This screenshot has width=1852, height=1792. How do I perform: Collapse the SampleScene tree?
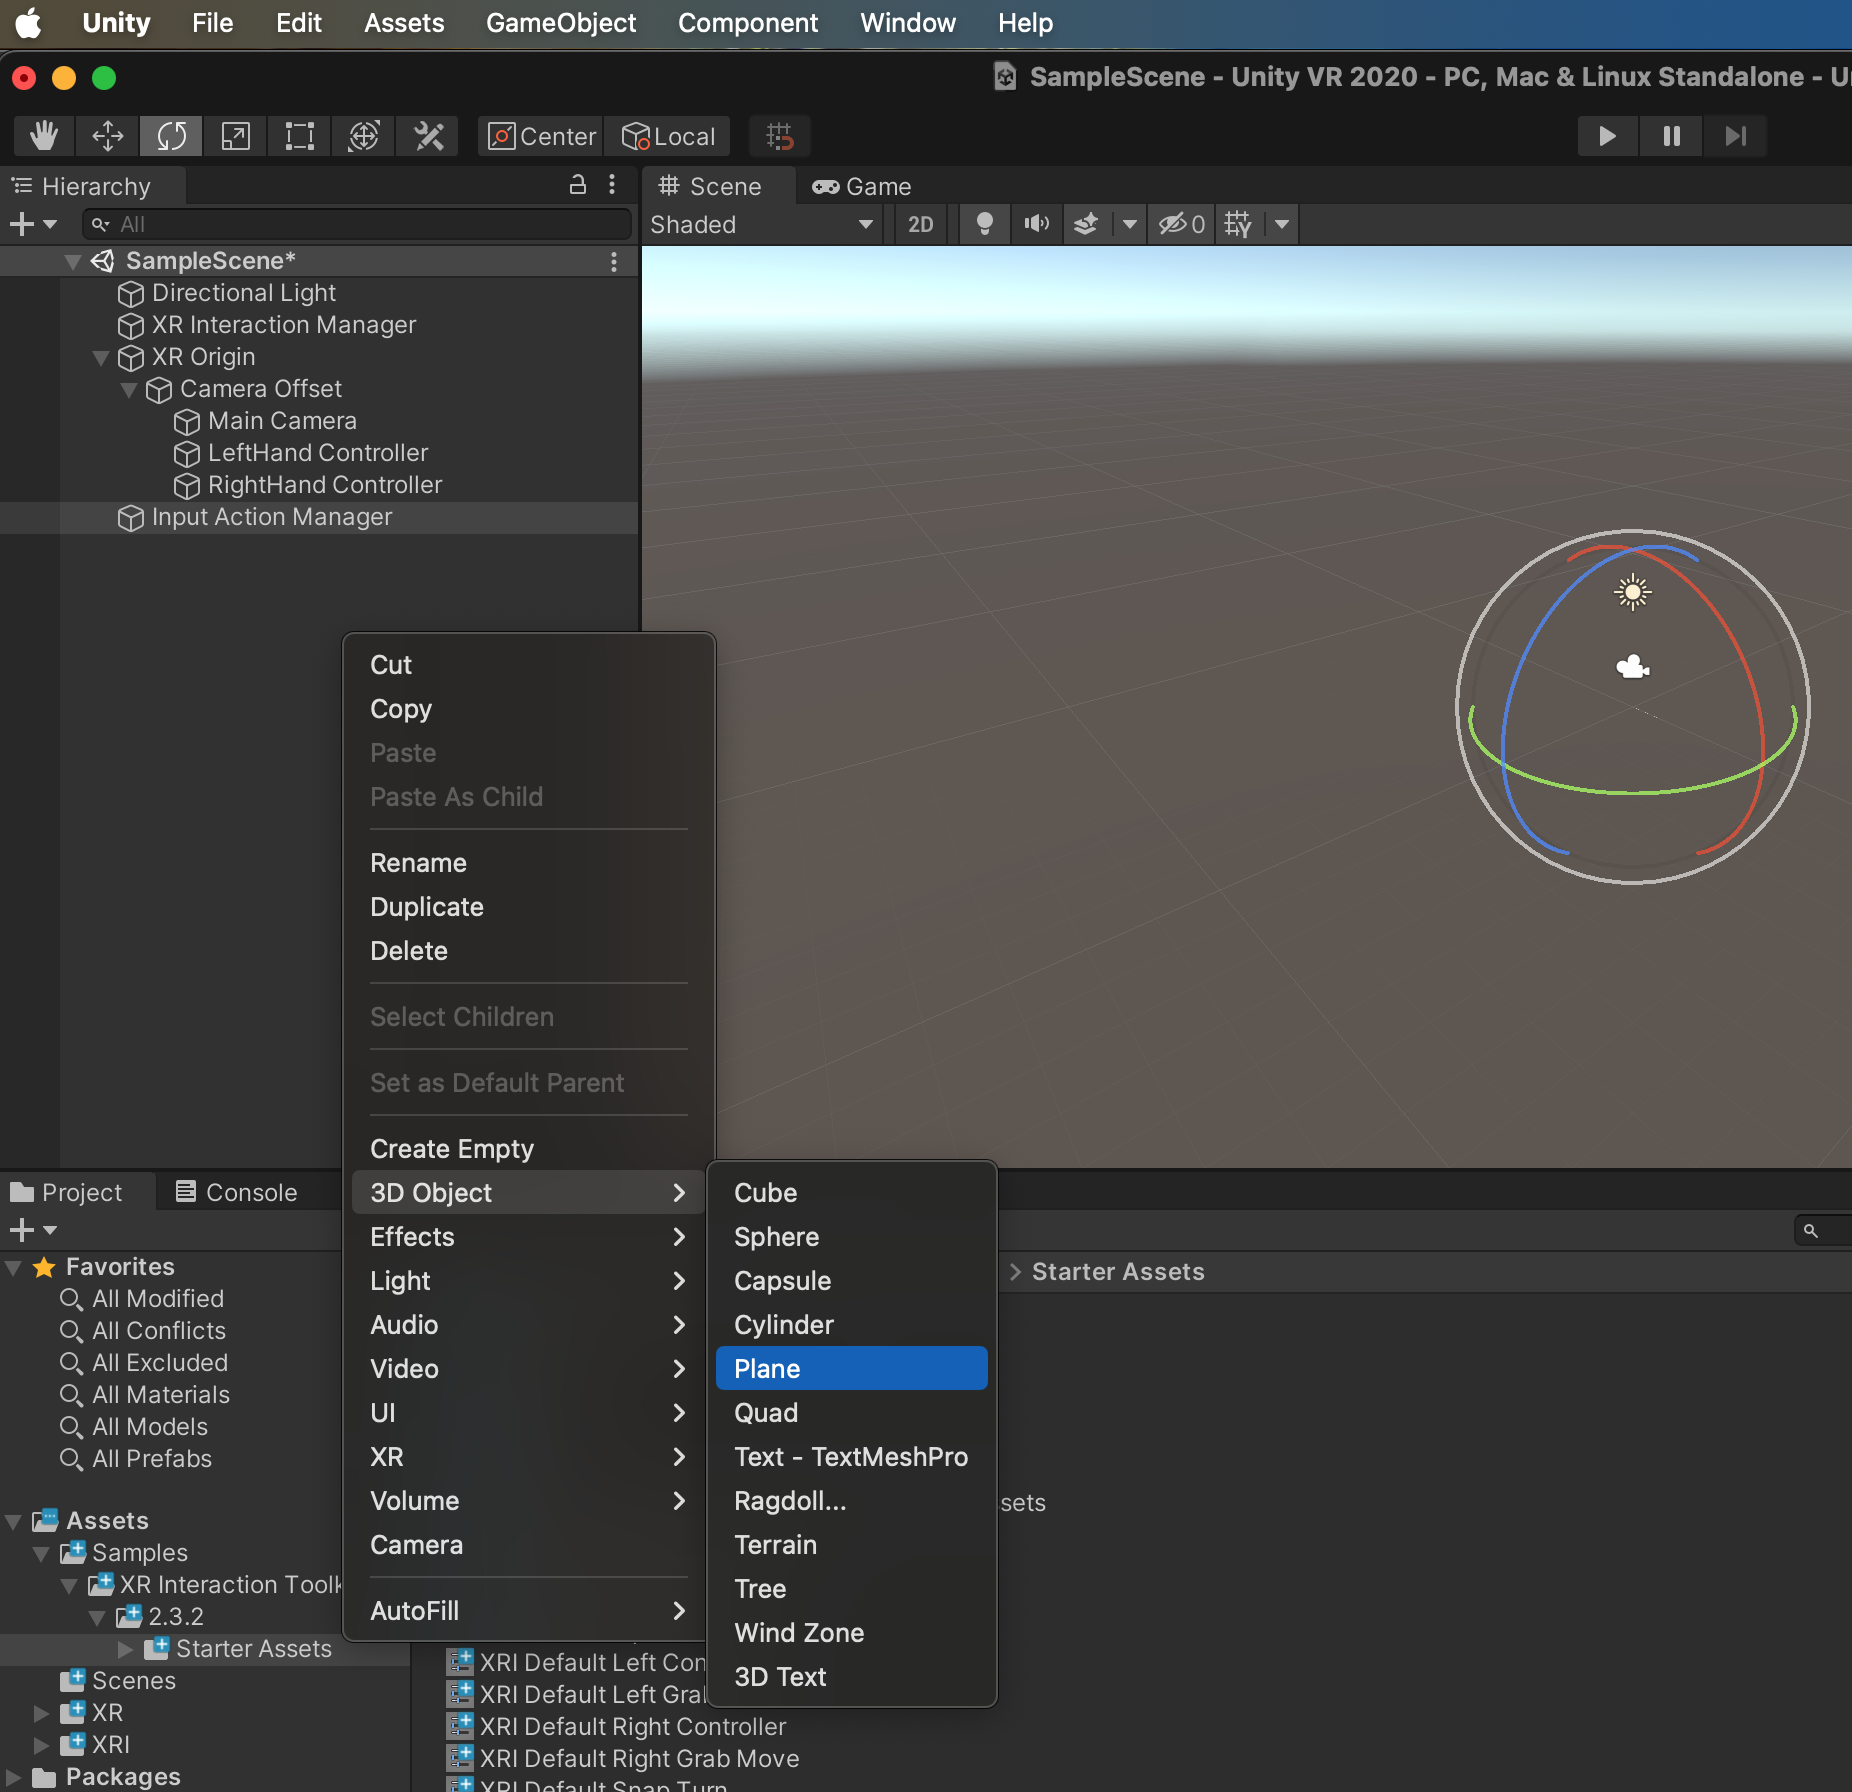[x=72, y=262]
